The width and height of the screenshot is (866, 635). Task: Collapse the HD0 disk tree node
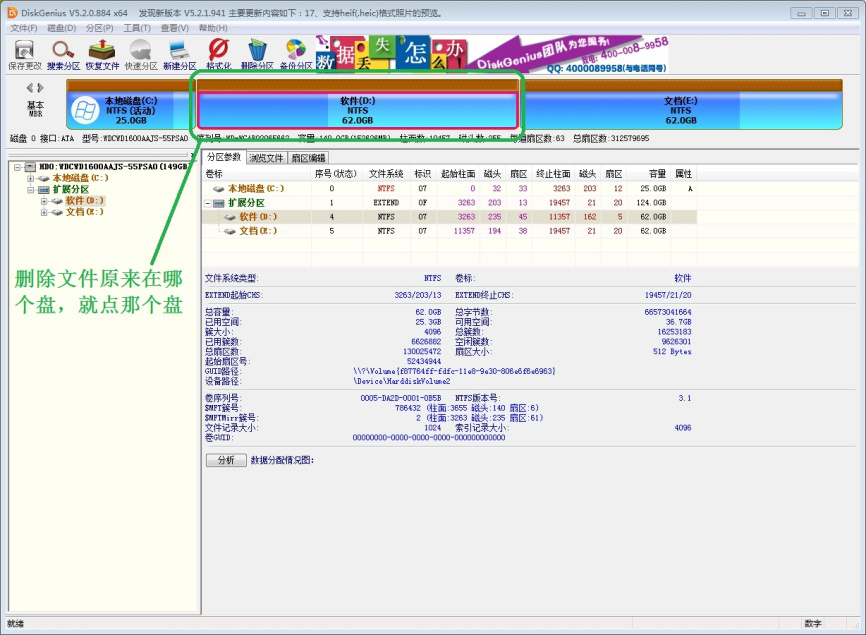17,167
